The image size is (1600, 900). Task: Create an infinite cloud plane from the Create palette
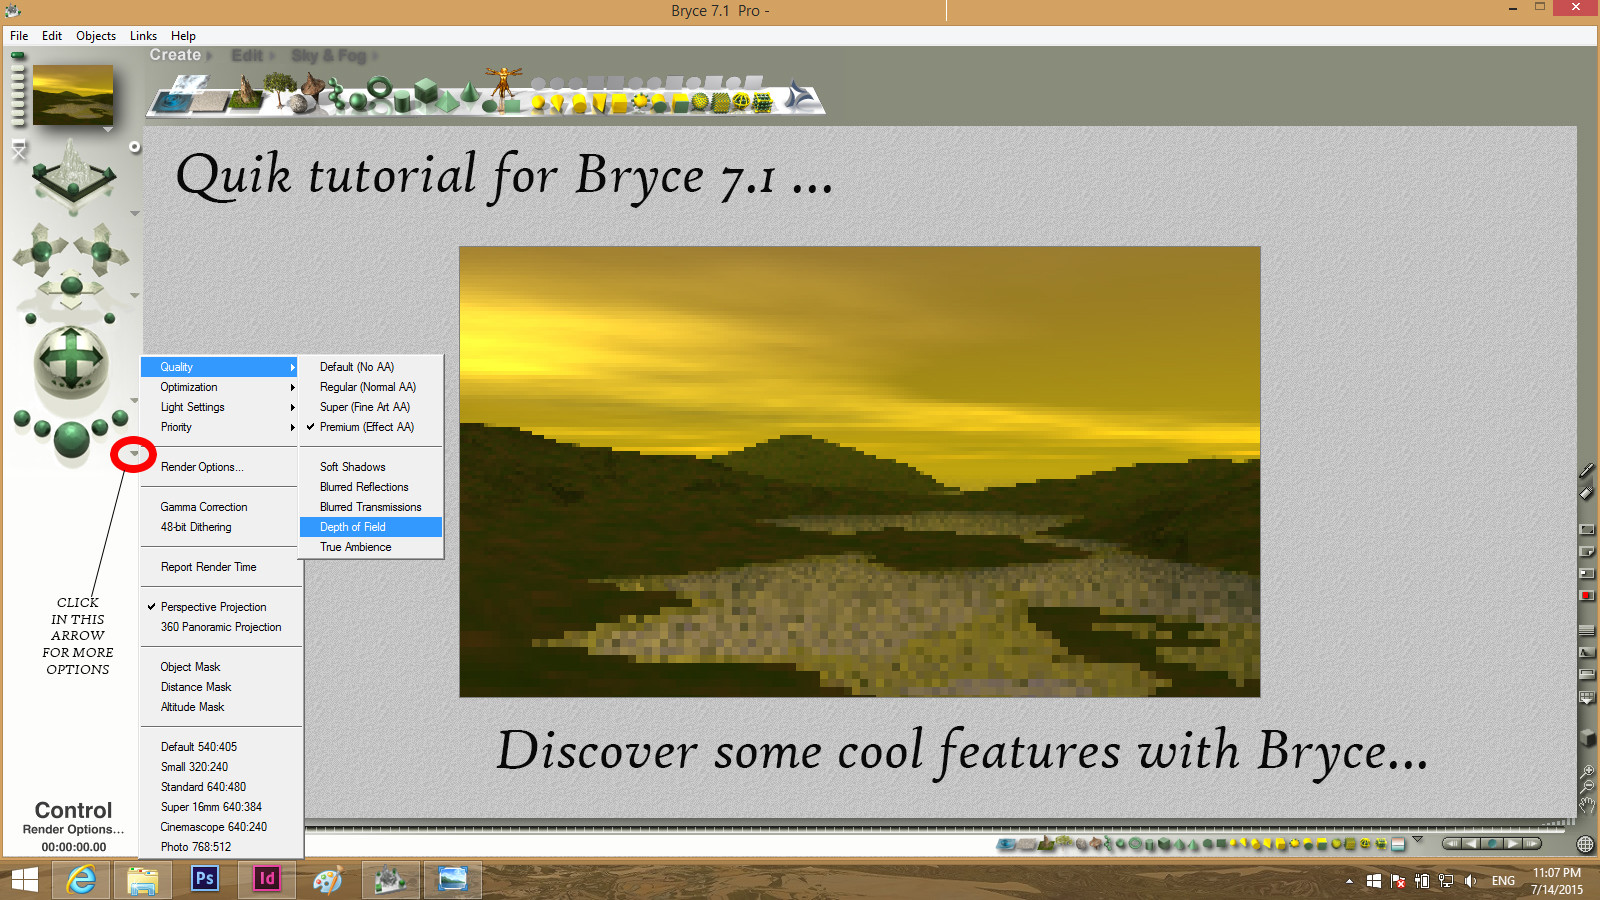(192, 83)
